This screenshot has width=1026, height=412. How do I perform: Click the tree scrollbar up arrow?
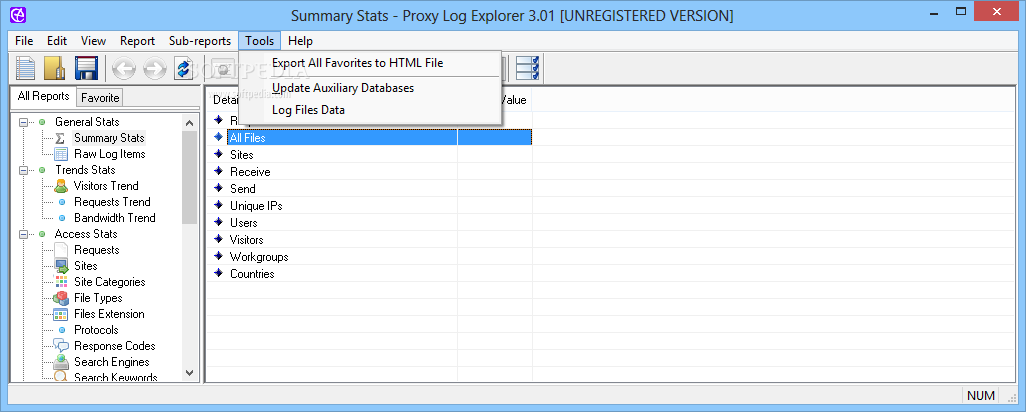point(189,122)
